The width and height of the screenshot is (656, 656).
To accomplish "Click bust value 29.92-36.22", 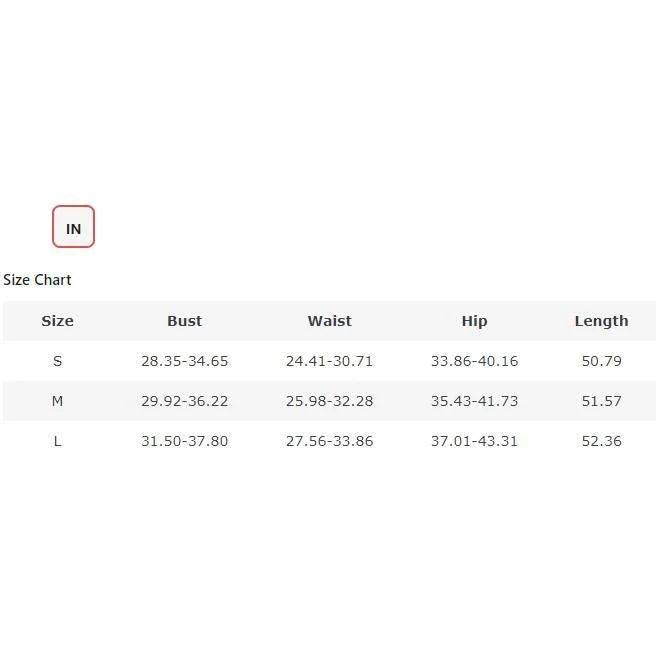I will pos(184,401).
